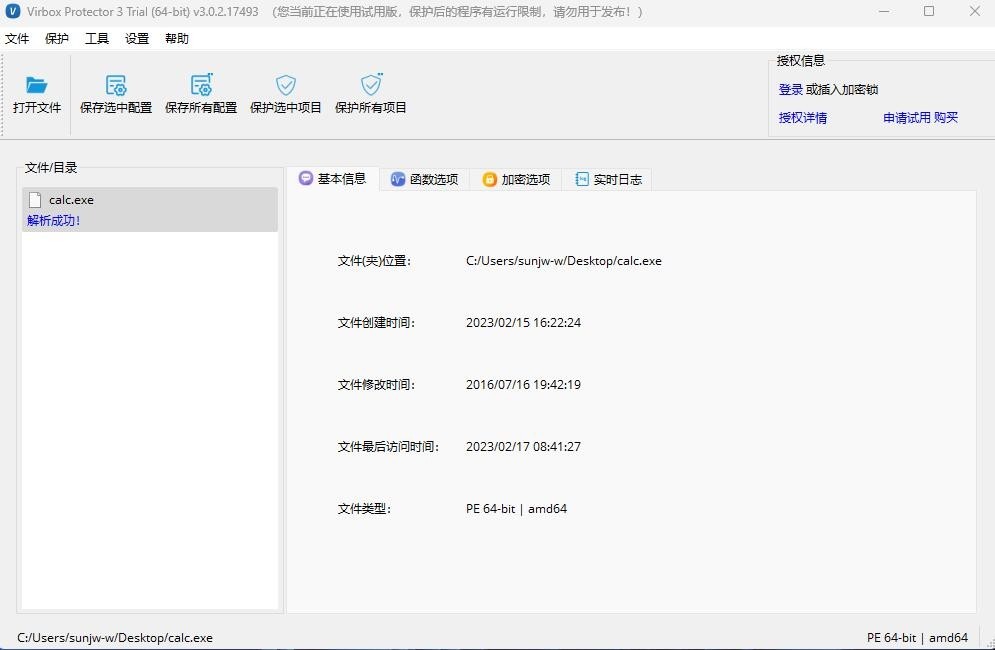The width and height of the screenshot is (995, 650).
Task: Open the 工具 (Tools) menu
Action: pyautogui.click(x=97, y=39)
